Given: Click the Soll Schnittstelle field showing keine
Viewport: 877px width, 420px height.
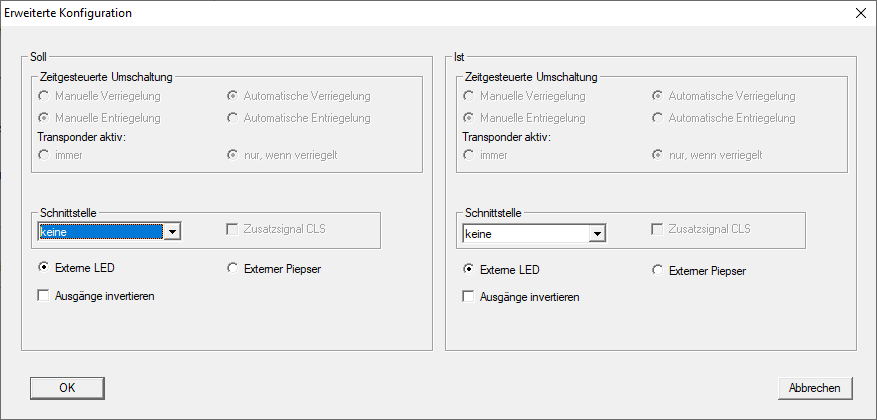Looking at the screenshot, I should 100,232.
